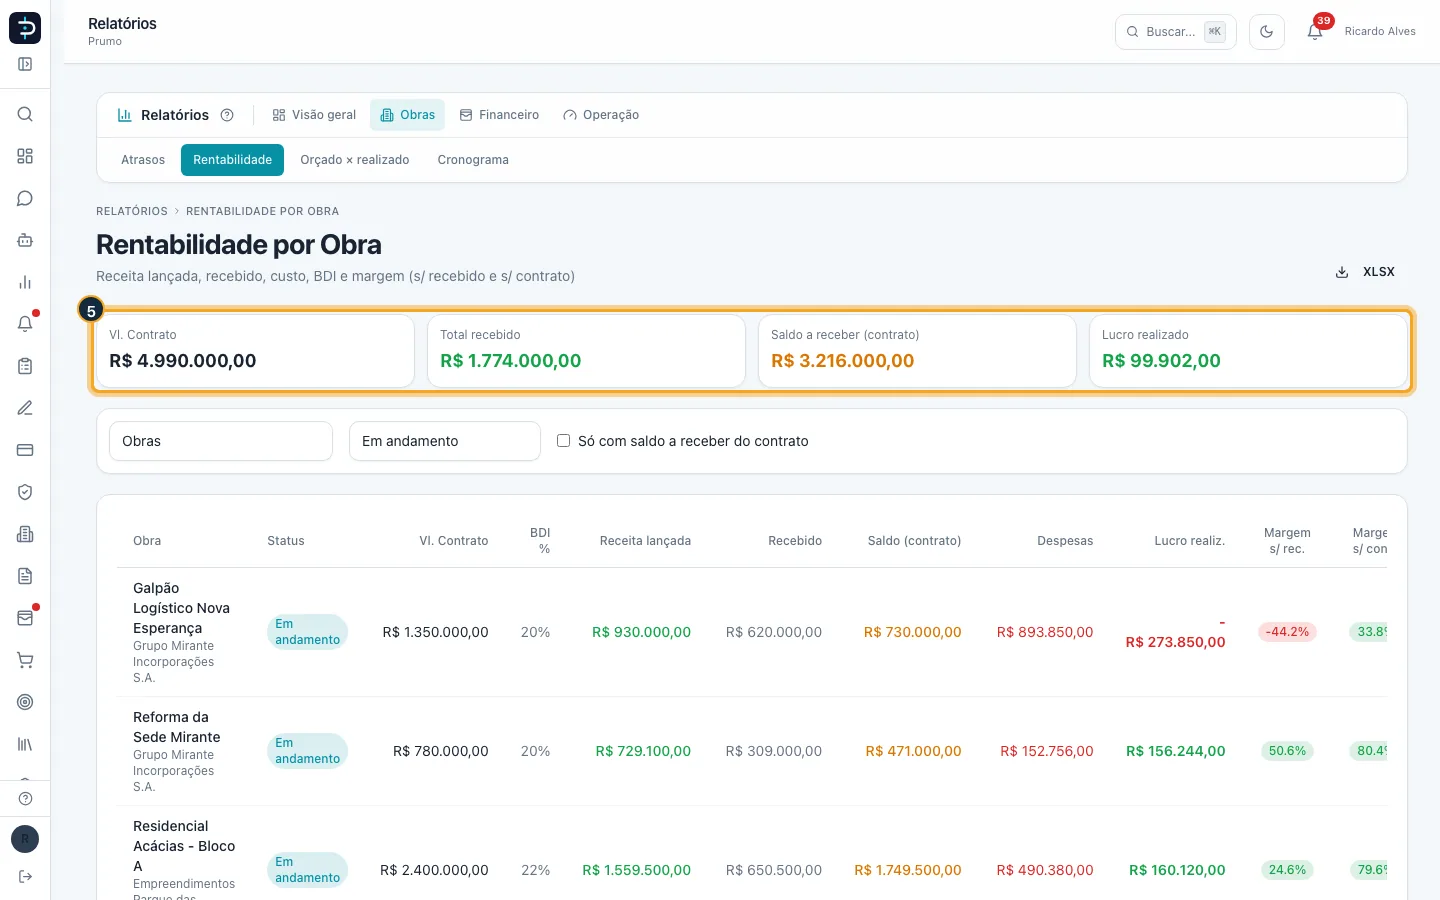This screenshot has height=900, width=1440.
Task: Open the 'Em andamento' status dropdown
Action: click(x=445, y=441)
